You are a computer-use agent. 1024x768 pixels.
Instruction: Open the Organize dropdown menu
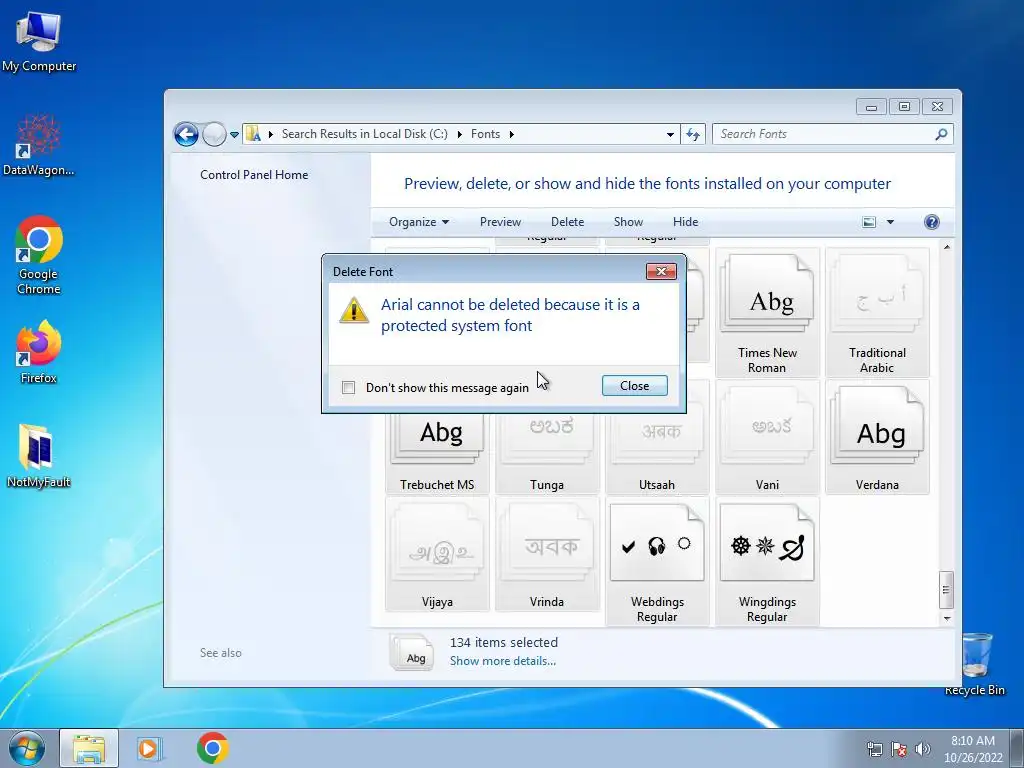419,222
